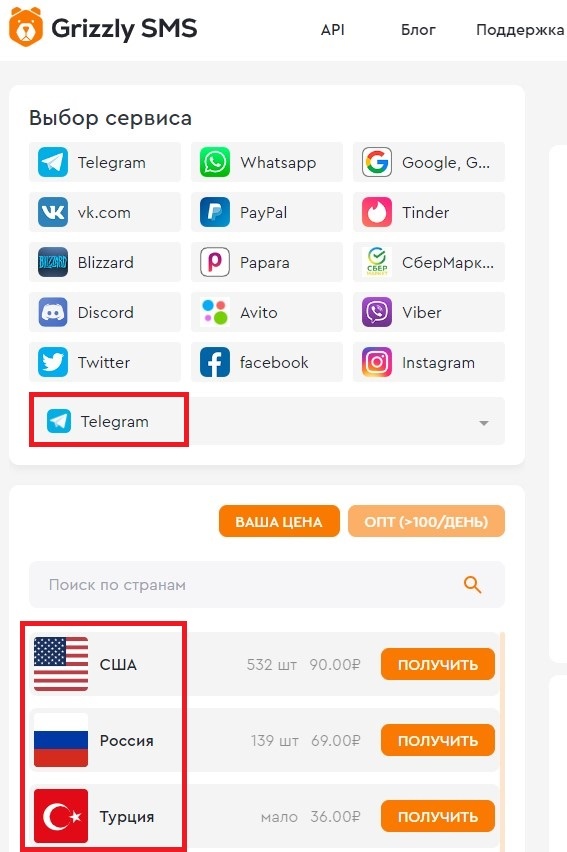
Task: Select the Viber service icon
Action: tap(377, 312)
